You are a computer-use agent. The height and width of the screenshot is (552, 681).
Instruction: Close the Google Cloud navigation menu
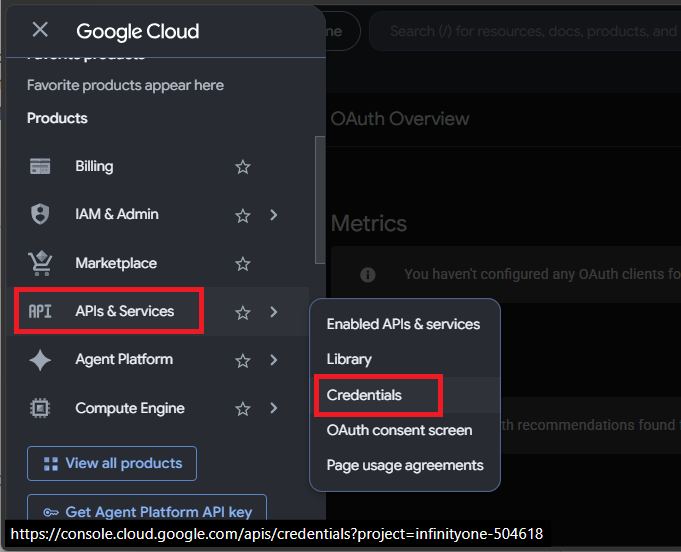tap(40, 30)
